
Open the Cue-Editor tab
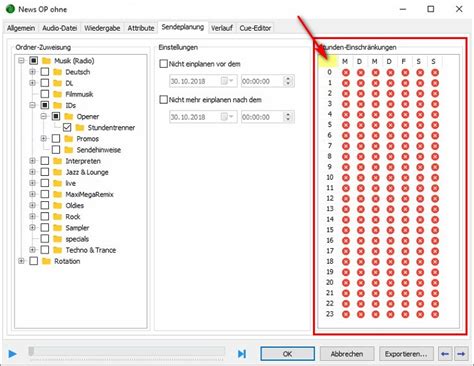[x=255, y=28]
